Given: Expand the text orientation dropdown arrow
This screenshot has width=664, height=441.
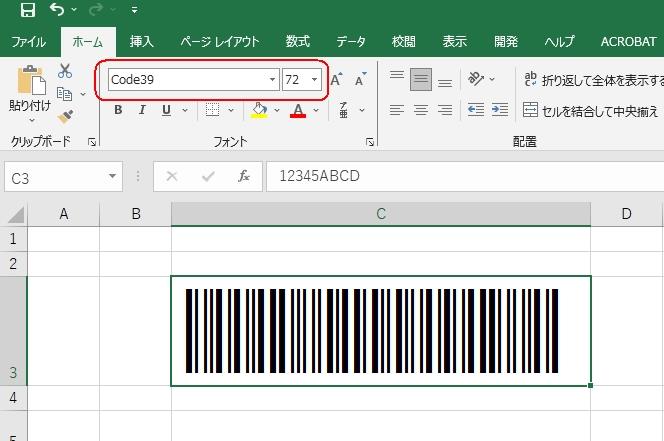Looking at the screenshot, I should coord(492,79).
